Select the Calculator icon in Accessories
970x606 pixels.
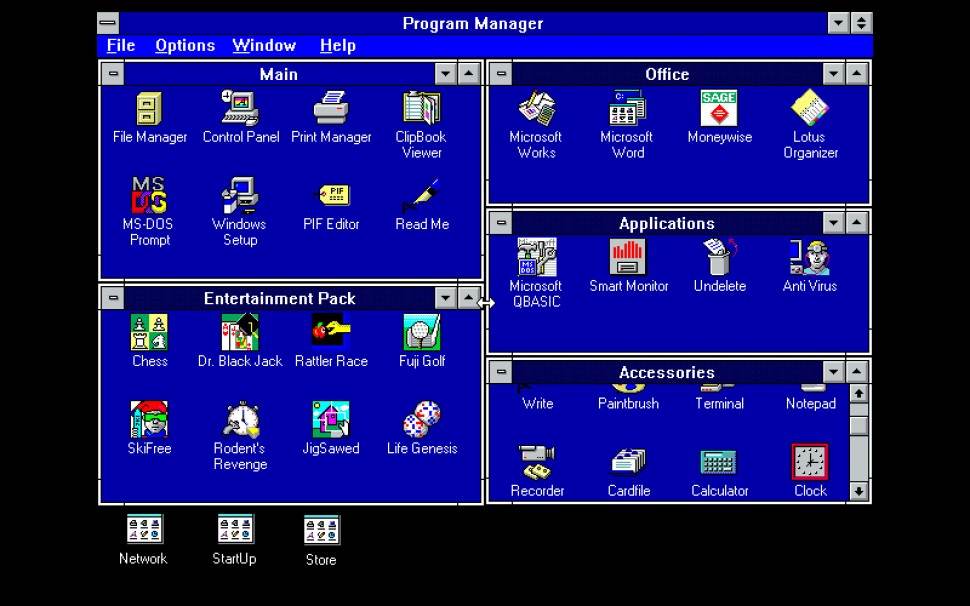coord(719,463)
